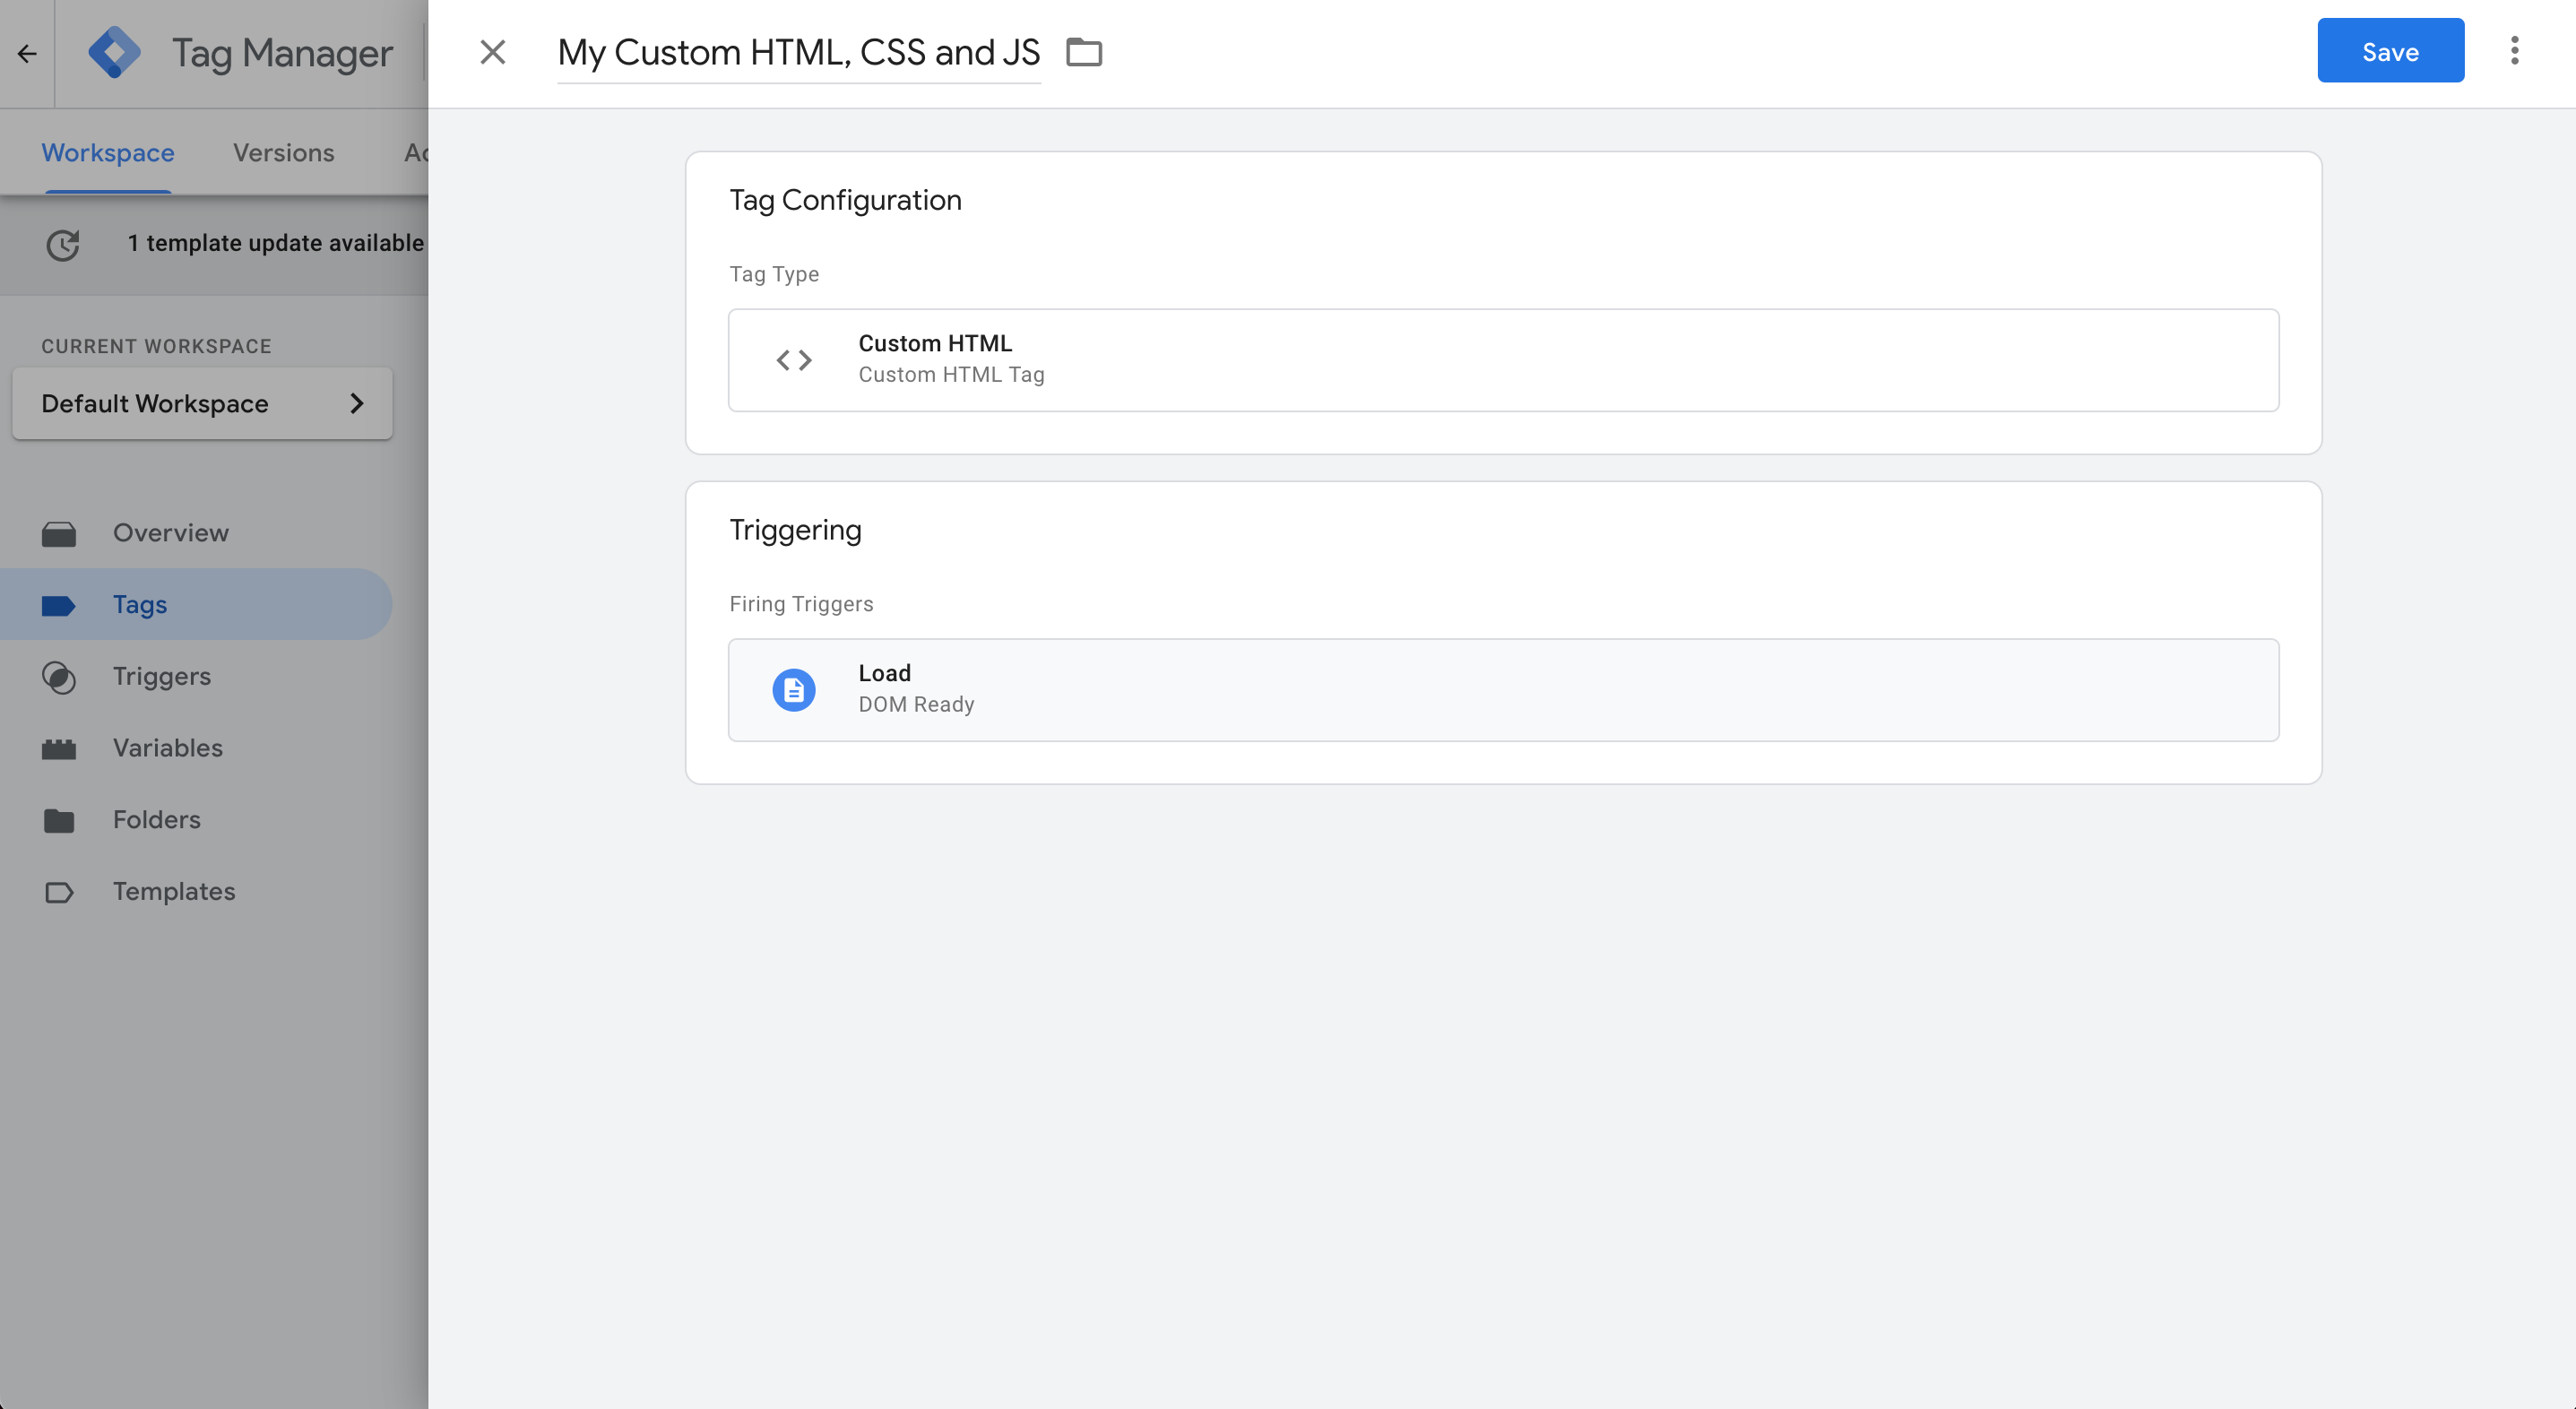Click the folder icon beside tag name
Screen dimensions: 2576x1409
(x=1083, y=52)
